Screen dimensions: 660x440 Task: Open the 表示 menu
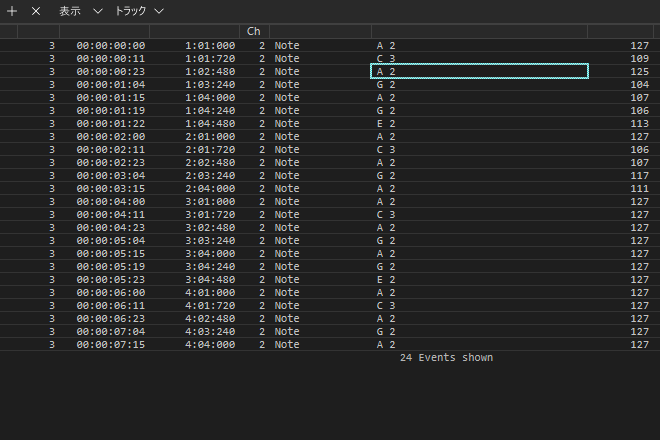click(70, 10)
